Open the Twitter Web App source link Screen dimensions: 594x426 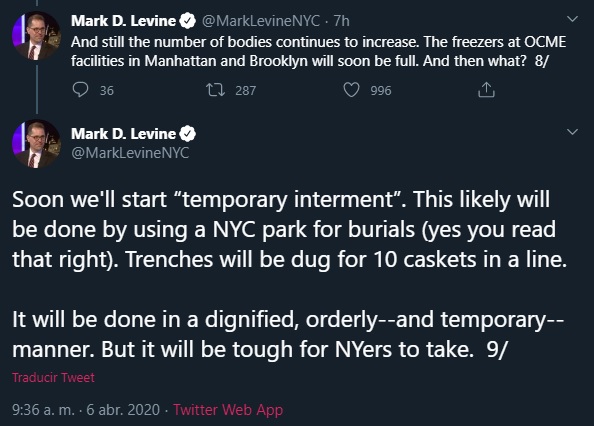tap(228, 410)
